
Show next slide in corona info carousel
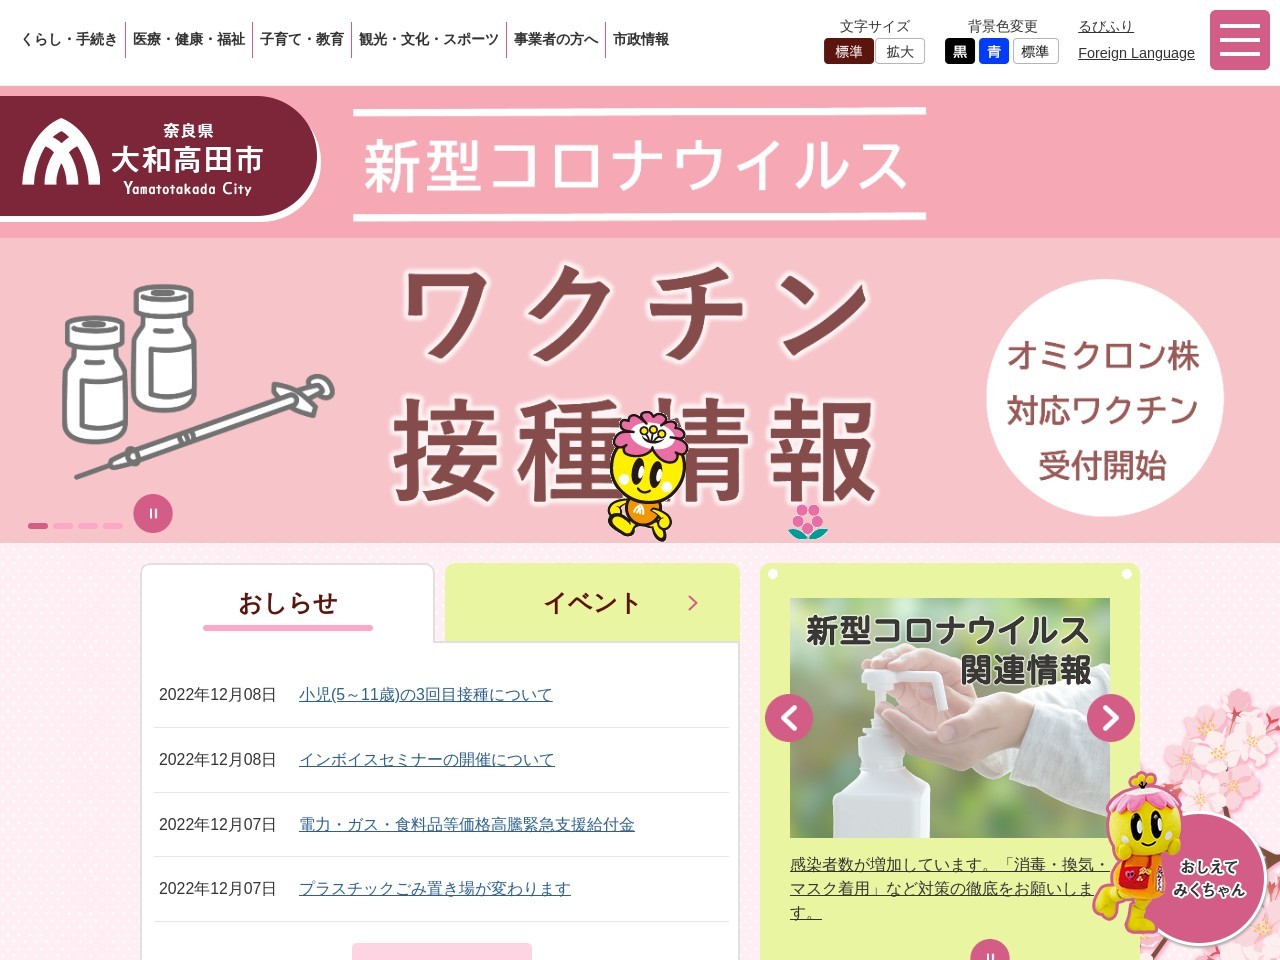[1111, 718]
